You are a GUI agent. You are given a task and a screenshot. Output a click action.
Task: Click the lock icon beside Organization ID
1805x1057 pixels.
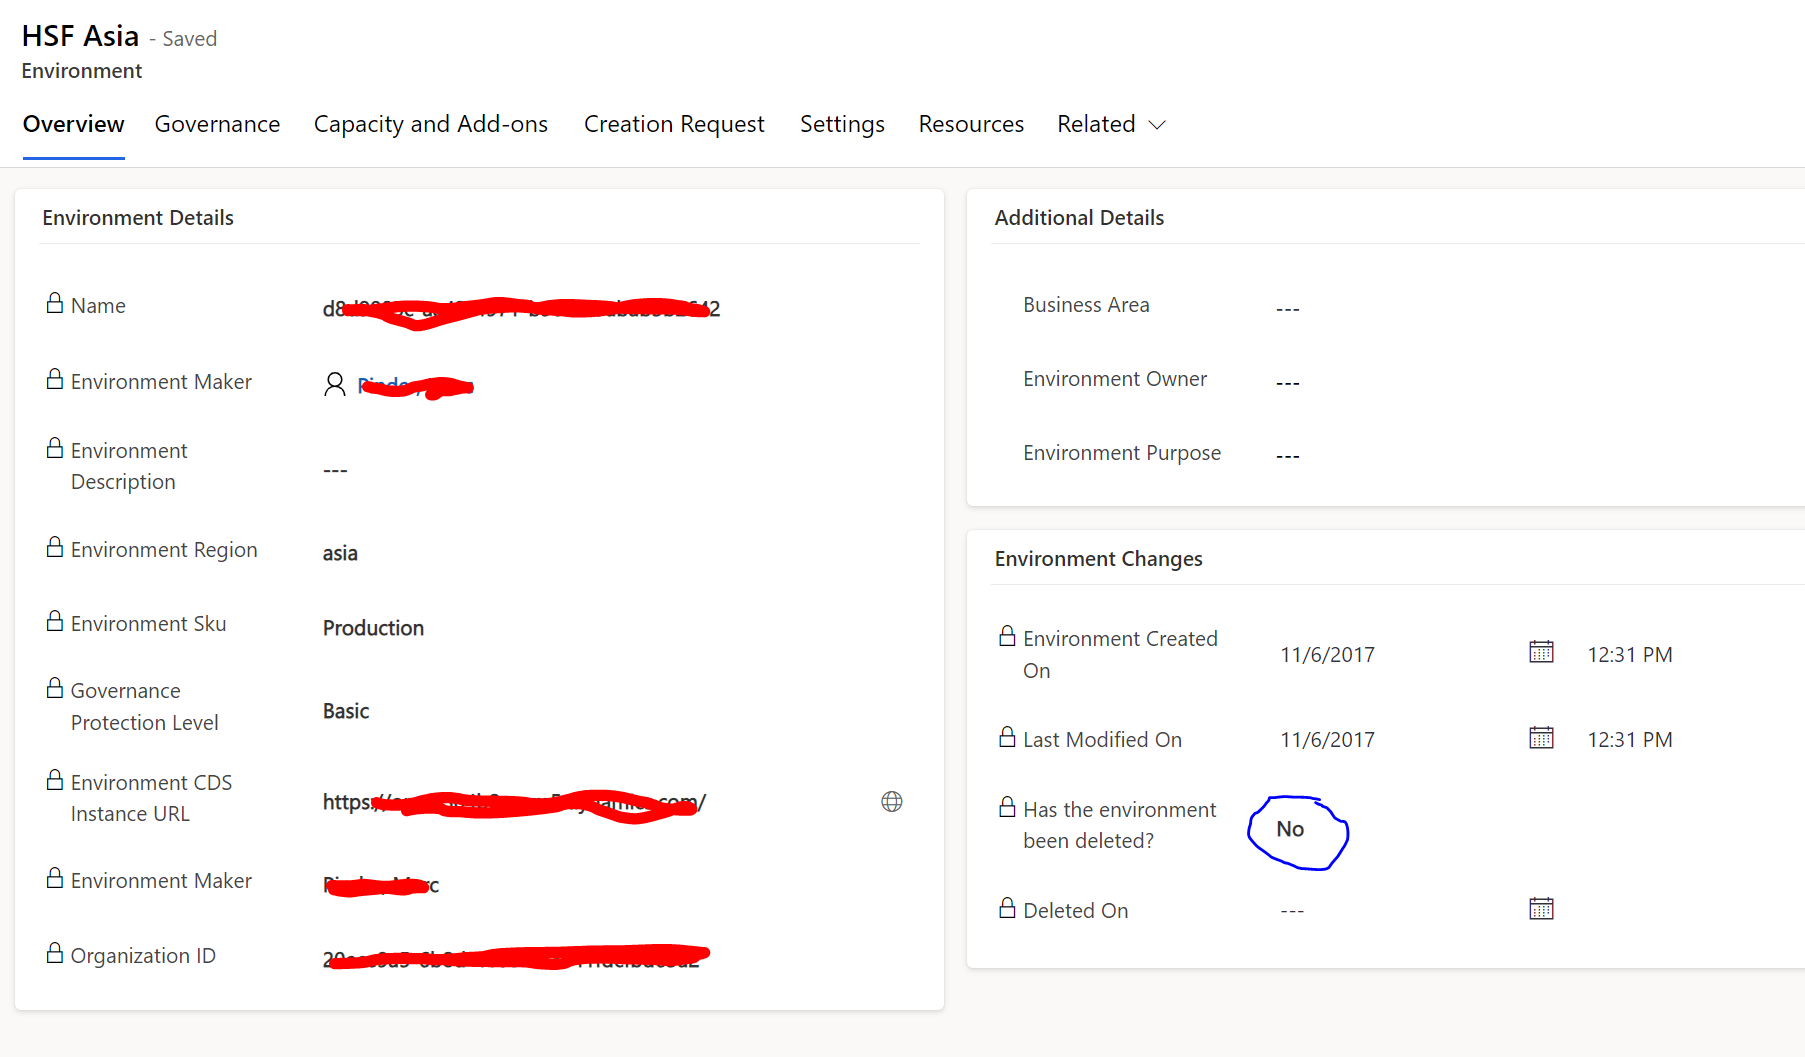53,952
